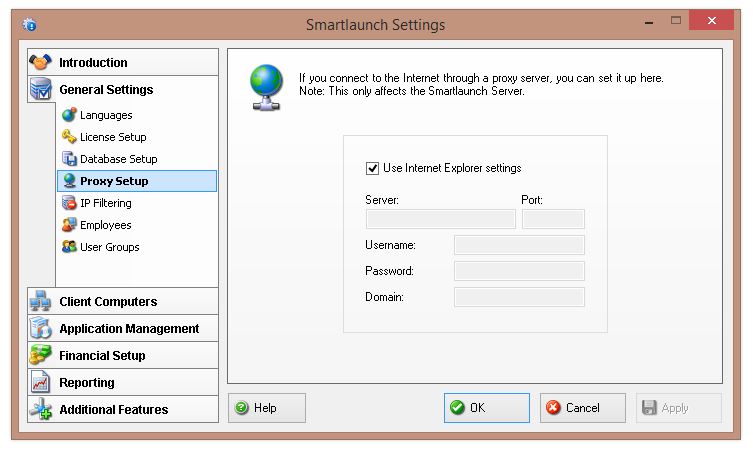Select Proxy Setup in the sidebar
The image size is (753, 453).
coord(114,181)
